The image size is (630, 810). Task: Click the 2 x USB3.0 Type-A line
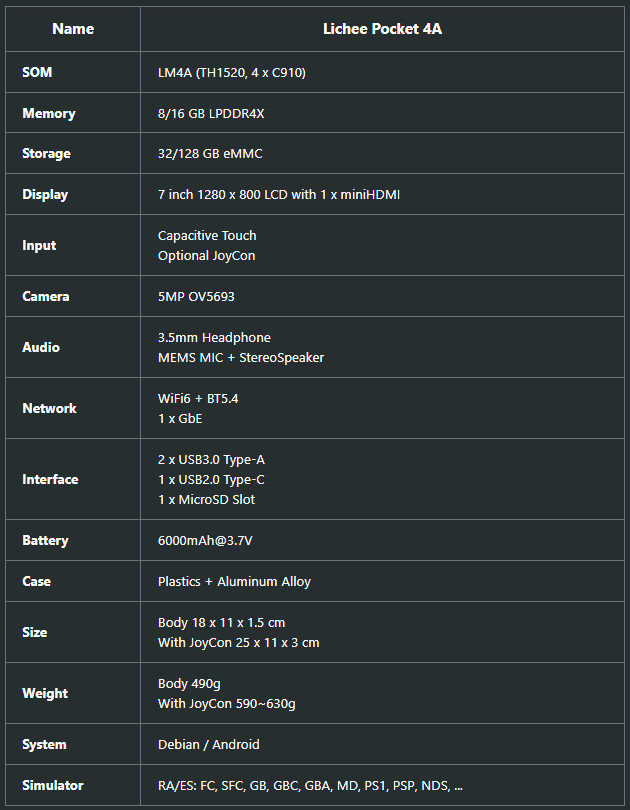click(211, 459)
